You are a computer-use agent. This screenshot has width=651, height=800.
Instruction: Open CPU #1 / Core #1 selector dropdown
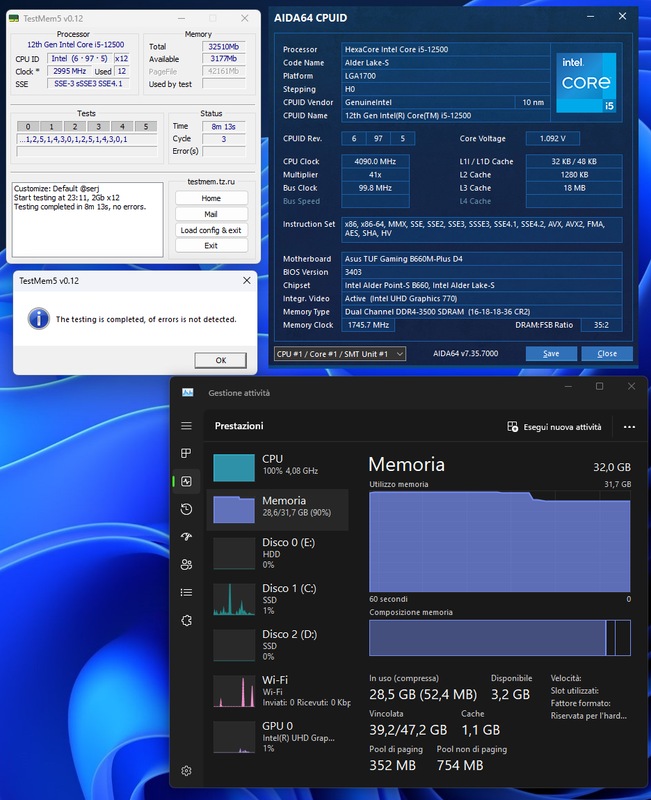[340, 354]
